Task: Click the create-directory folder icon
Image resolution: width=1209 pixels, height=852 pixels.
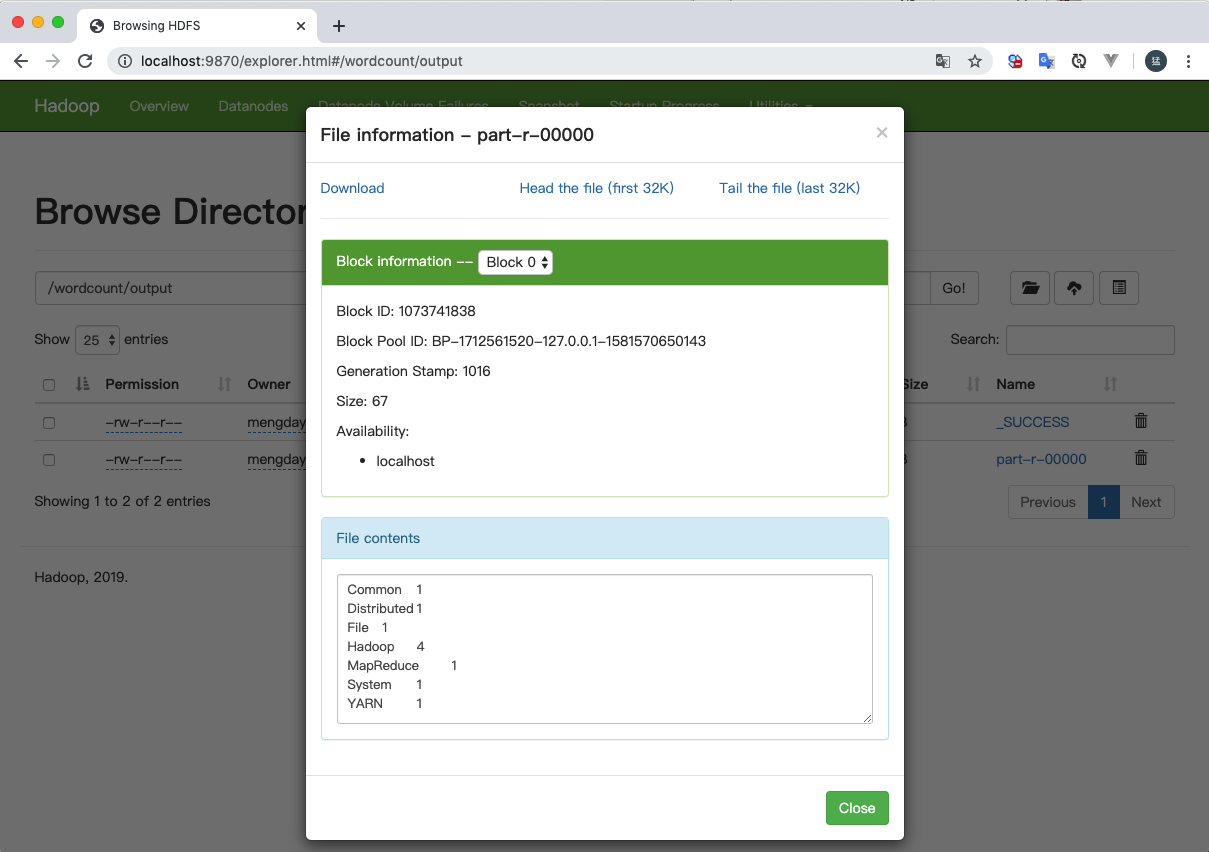Action: point(1030,288)
